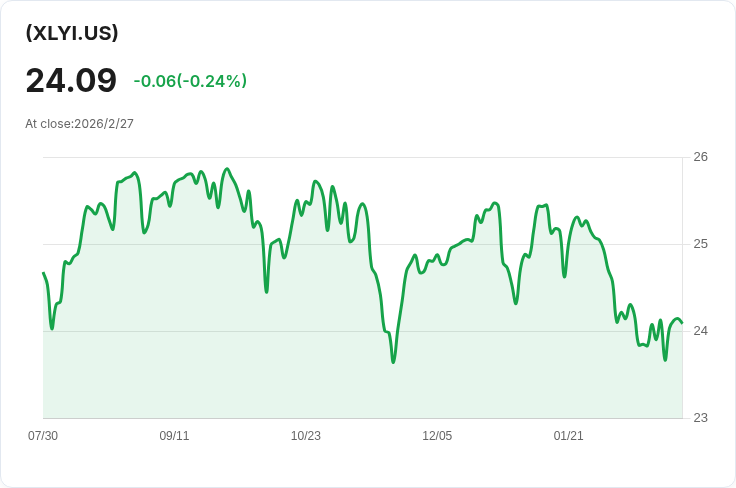Click the chart line's lowest dip point
Image resolution: width=736 pixels, height=488 pixels.
click(x=393, y=362)
